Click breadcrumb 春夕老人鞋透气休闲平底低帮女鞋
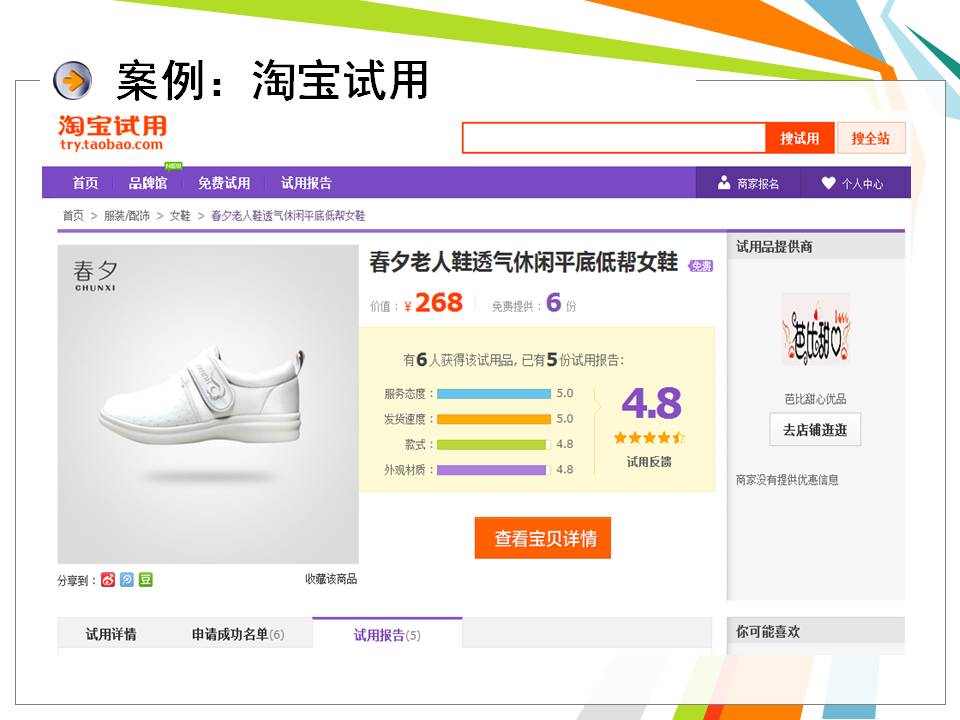The width and height of the screenshot is (960, 720). pyautogui.click(x=288, y=216)
